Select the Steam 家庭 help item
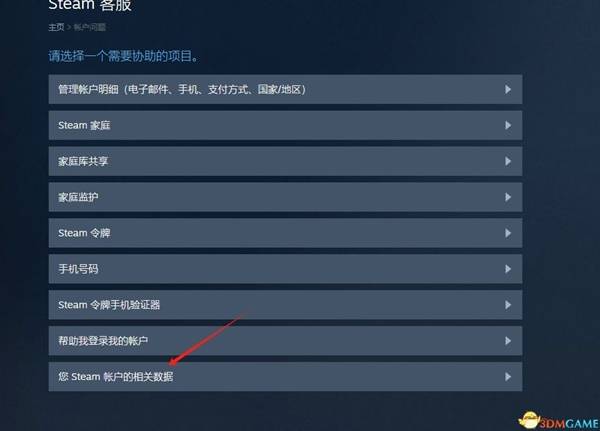This screenshot has height=431, width=600. (x=285, y=126)
